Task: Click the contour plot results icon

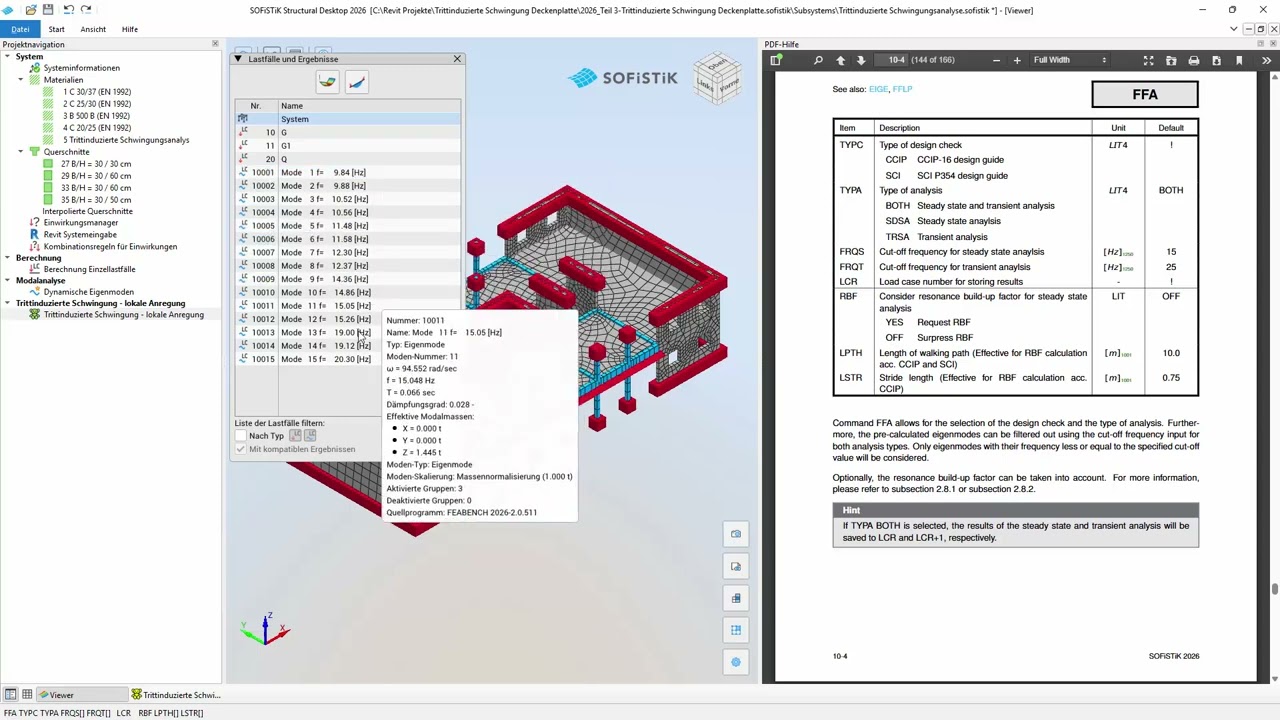Action: pos(327,82)
